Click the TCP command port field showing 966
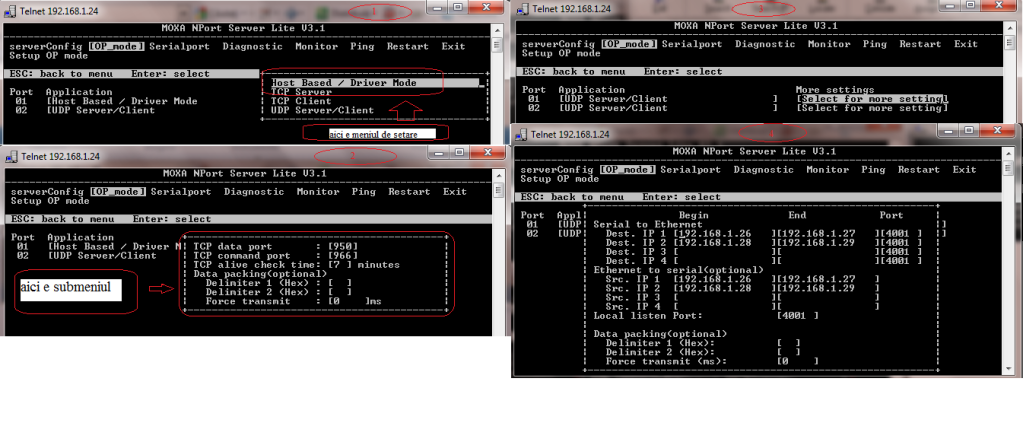1023x426 pixels. coord(341,255)
